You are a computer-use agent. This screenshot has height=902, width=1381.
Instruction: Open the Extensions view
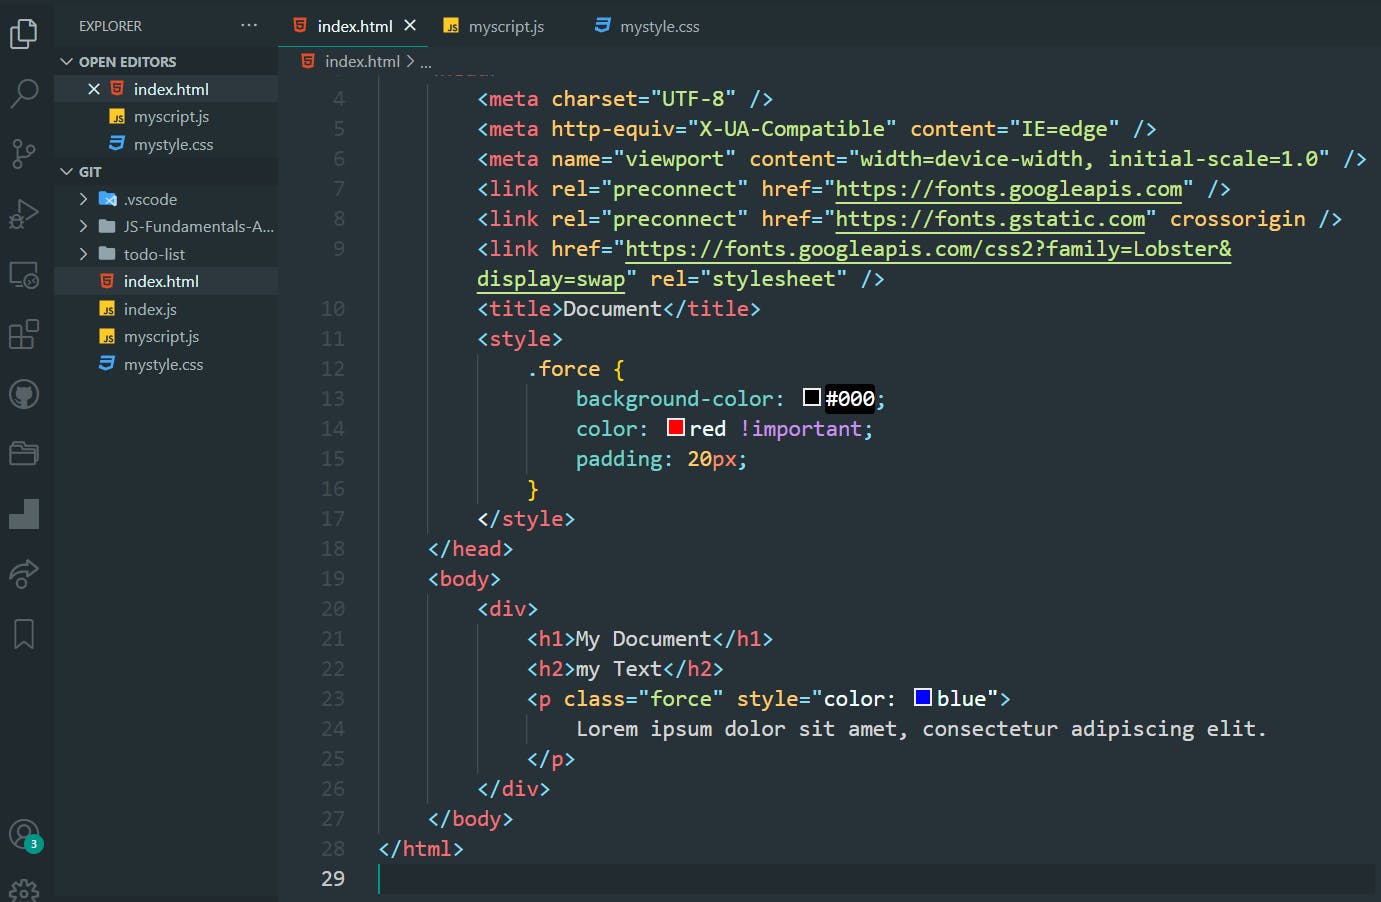pyautogui.click(x=24, y=334)
